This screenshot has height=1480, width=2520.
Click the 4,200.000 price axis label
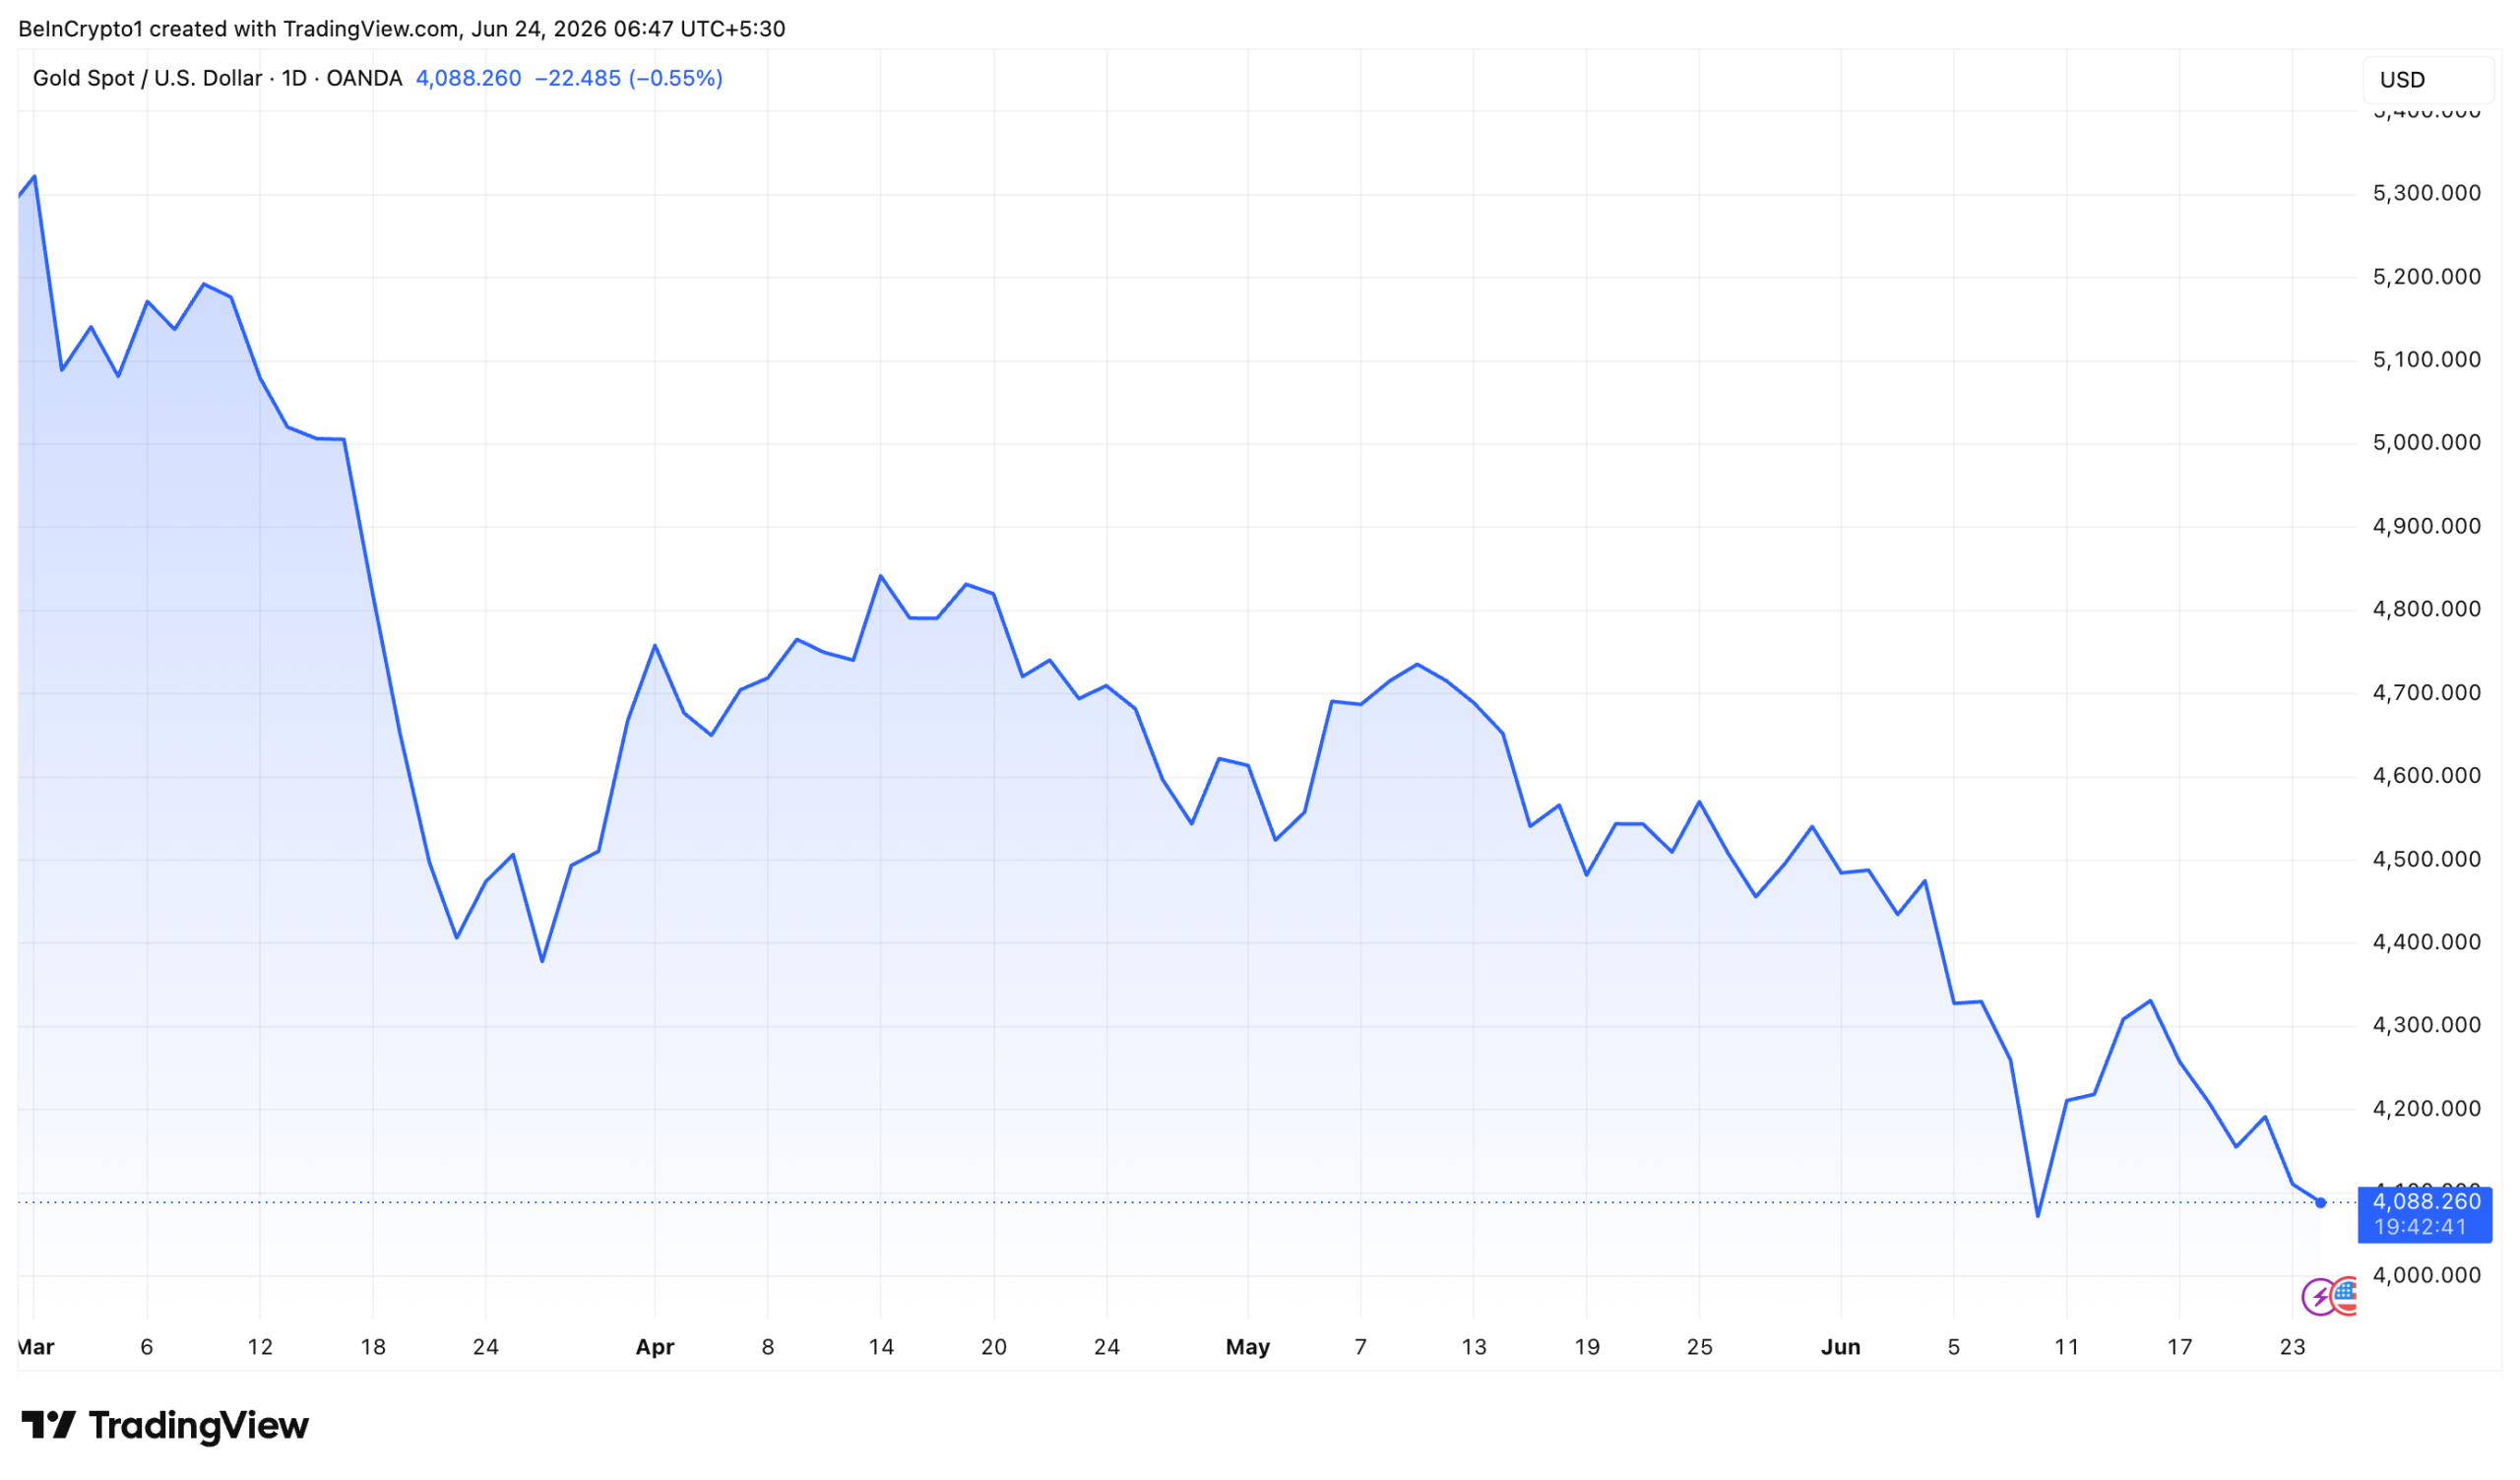click(2427, 1109)
